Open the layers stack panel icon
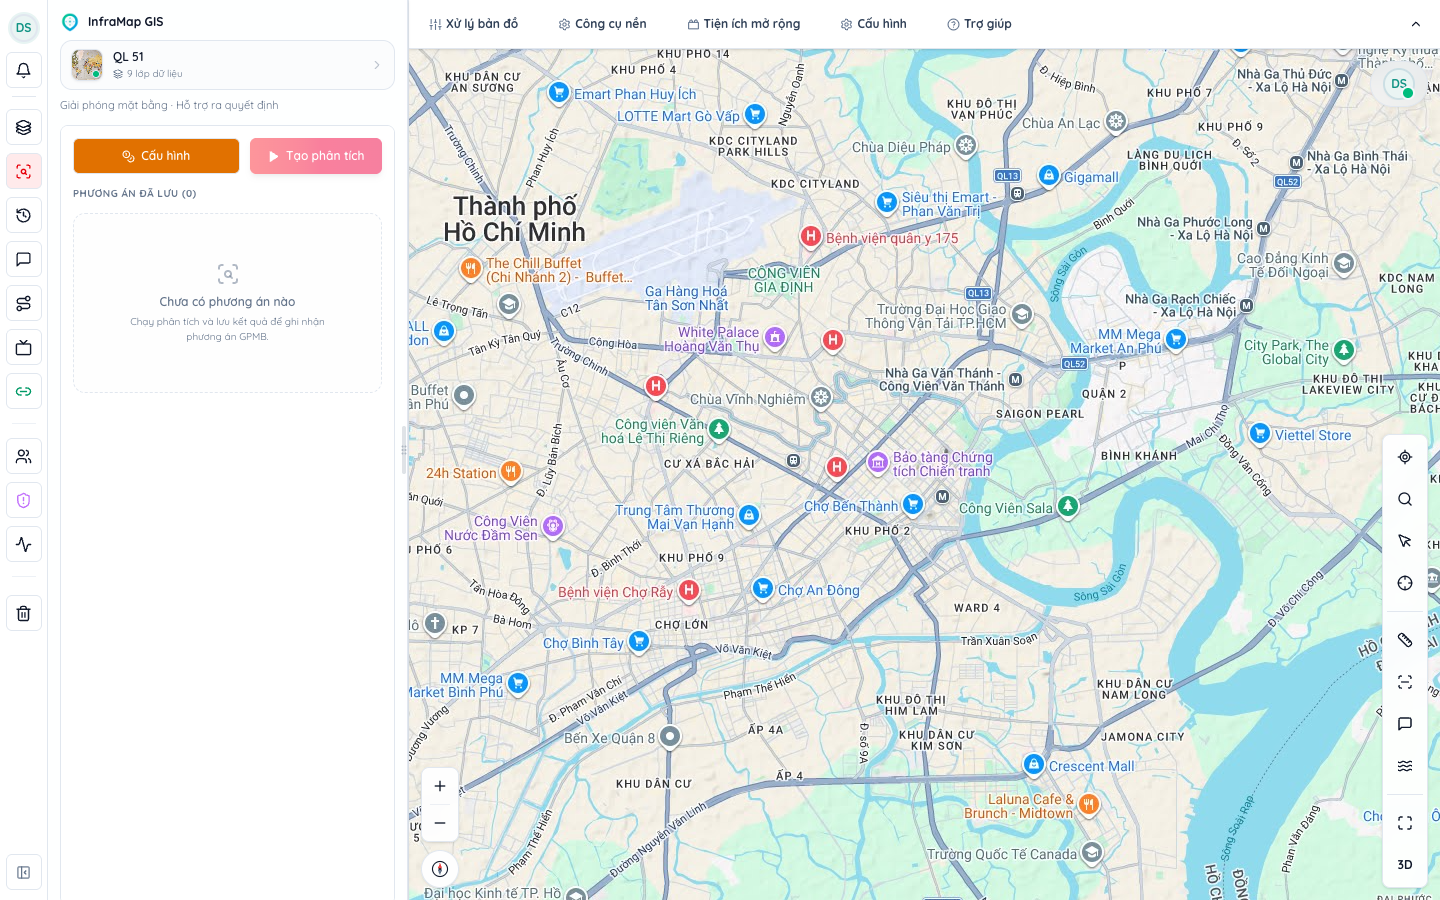 tap(24, 127)
